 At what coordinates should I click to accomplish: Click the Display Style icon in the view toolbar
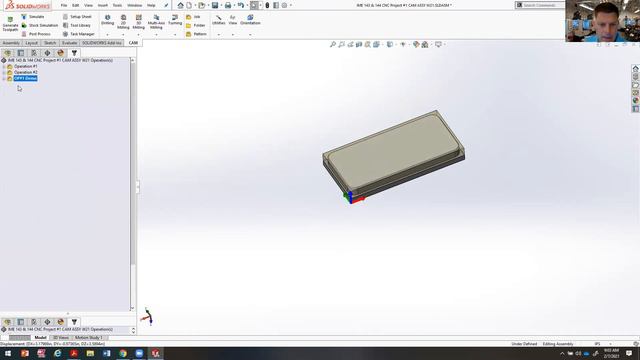390,44
